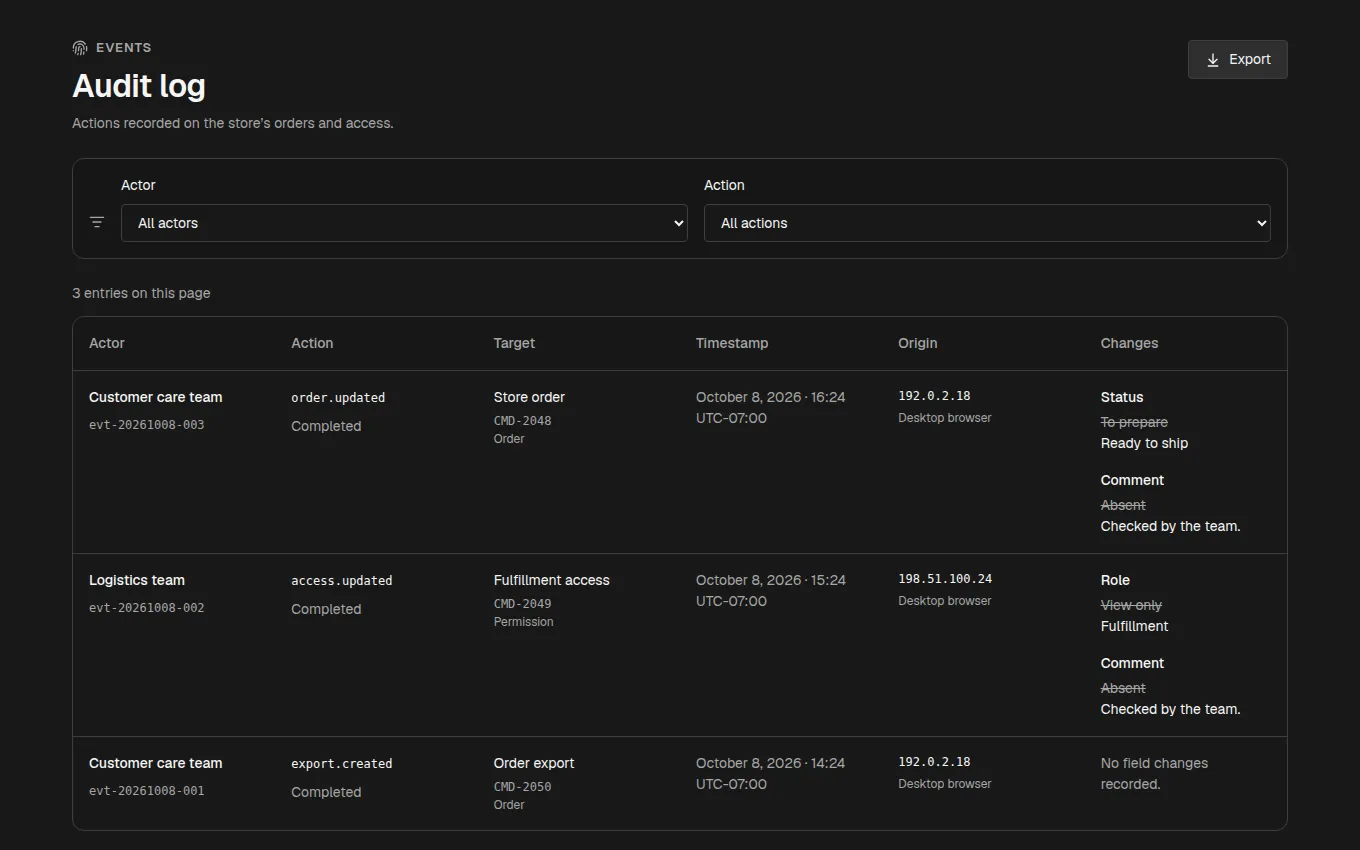Select event ID evt-20261008-001
Image resolution: width=1360 pixels, height=850 pixels.
[147, 791]
